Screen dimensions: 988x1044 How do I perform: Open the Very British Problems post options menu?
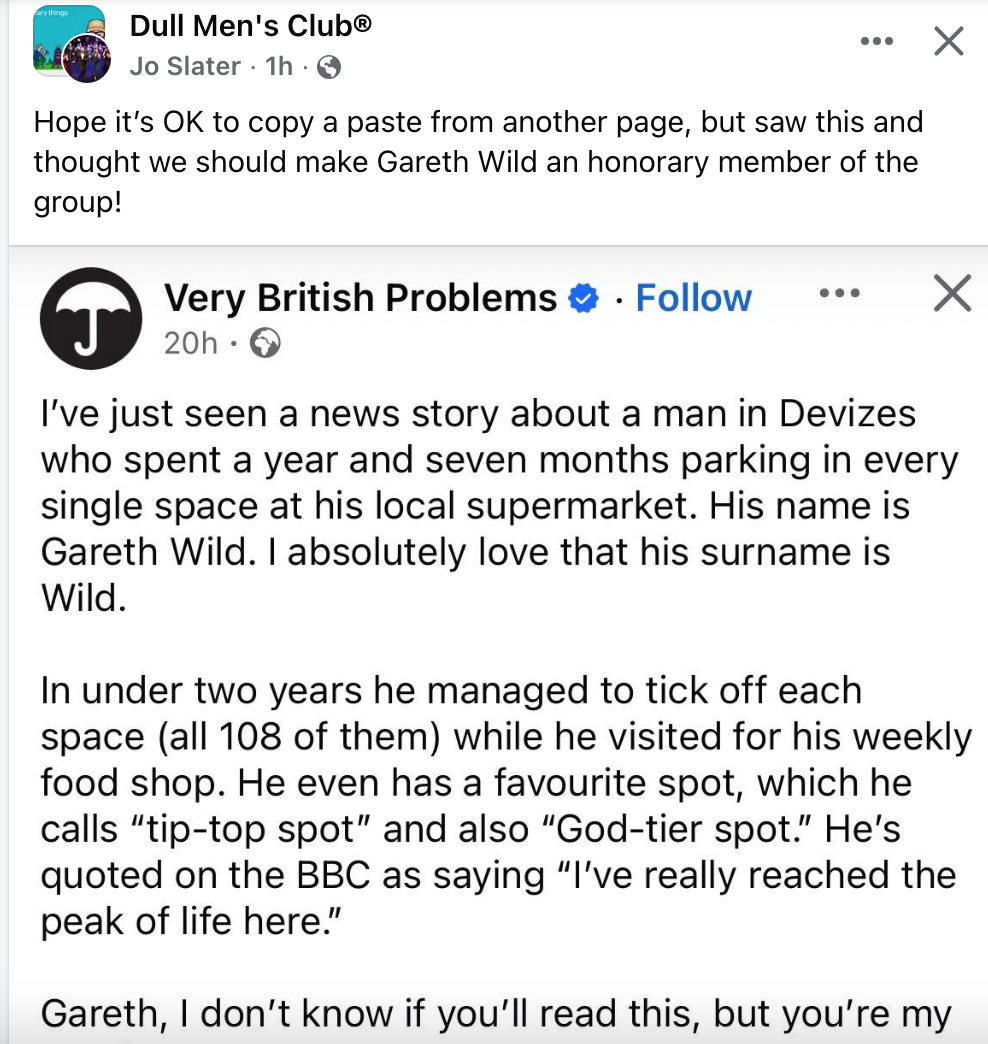coord(839,294)
